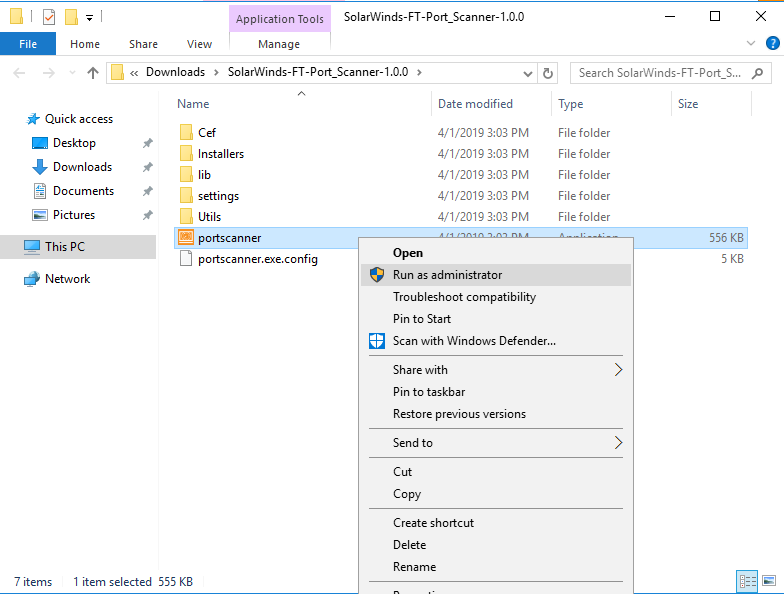Click the search magnifier icon

(758, 73)
